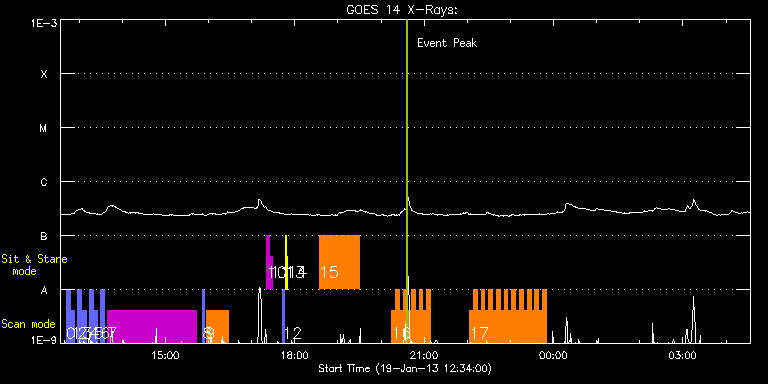
Task: Click the 15:00 time axis label
Action: (x=166, y=355)
